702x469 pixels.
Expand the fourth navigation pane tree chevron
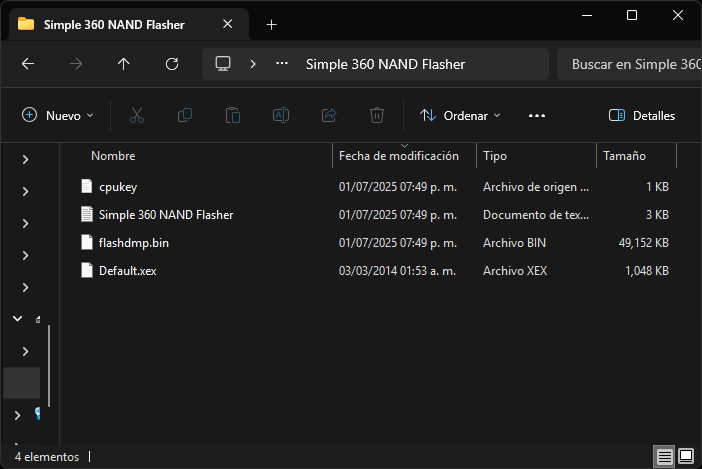(26, 256)
